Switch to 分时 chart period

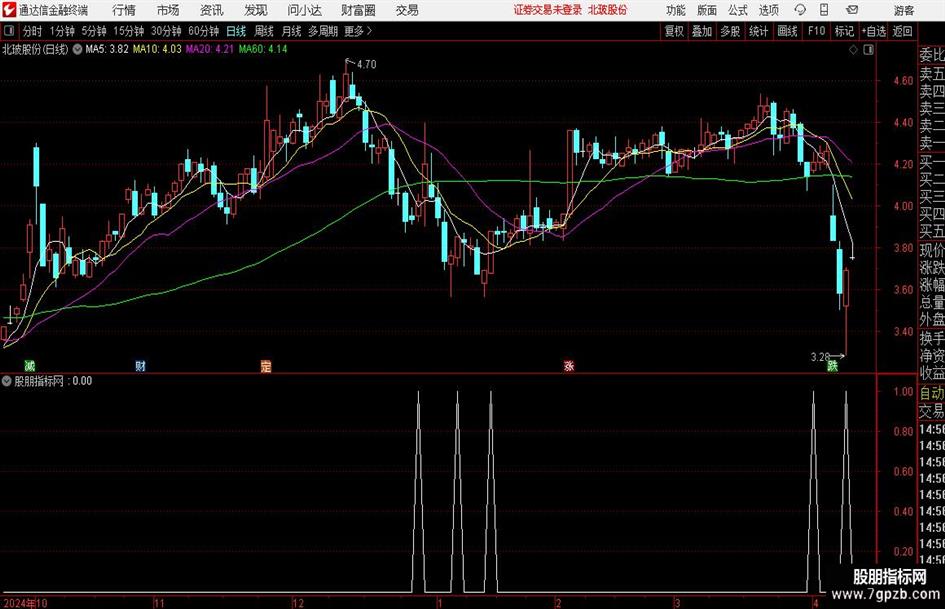(33, 31)
